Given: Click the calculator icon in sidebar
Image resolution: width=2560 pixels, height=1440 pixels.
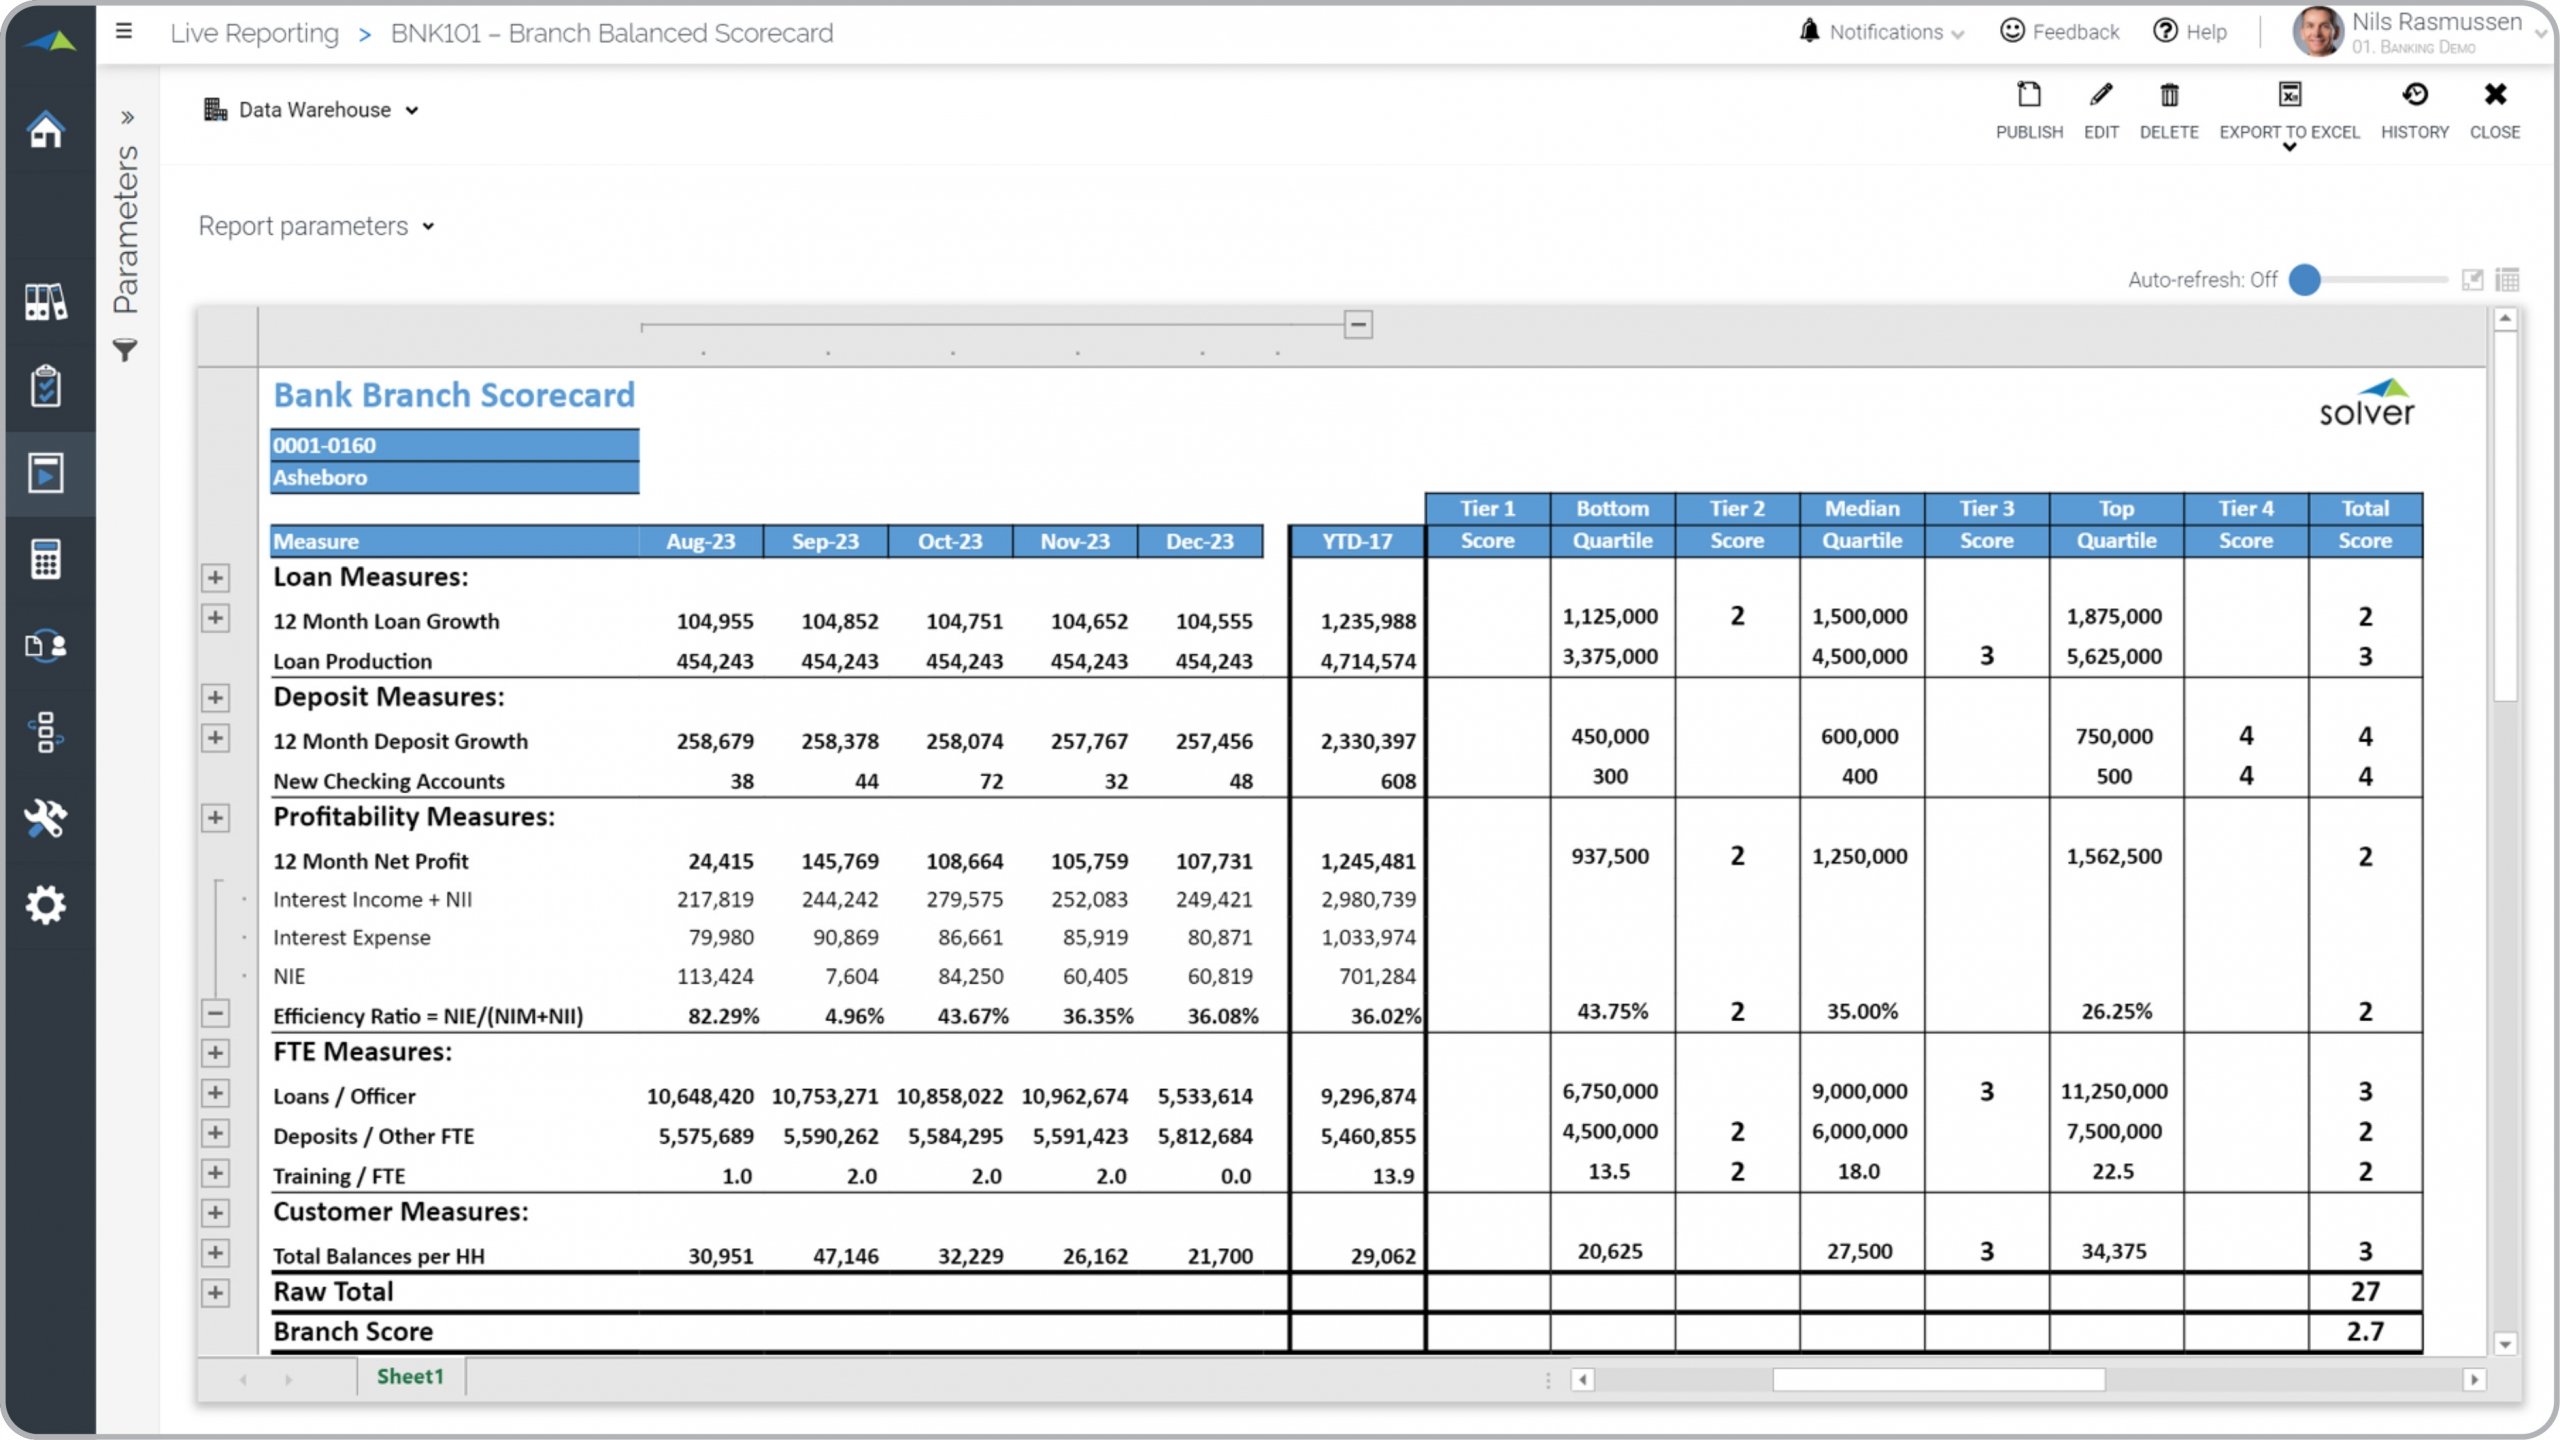Looking at the screenshot, I should tap(46, 559).
